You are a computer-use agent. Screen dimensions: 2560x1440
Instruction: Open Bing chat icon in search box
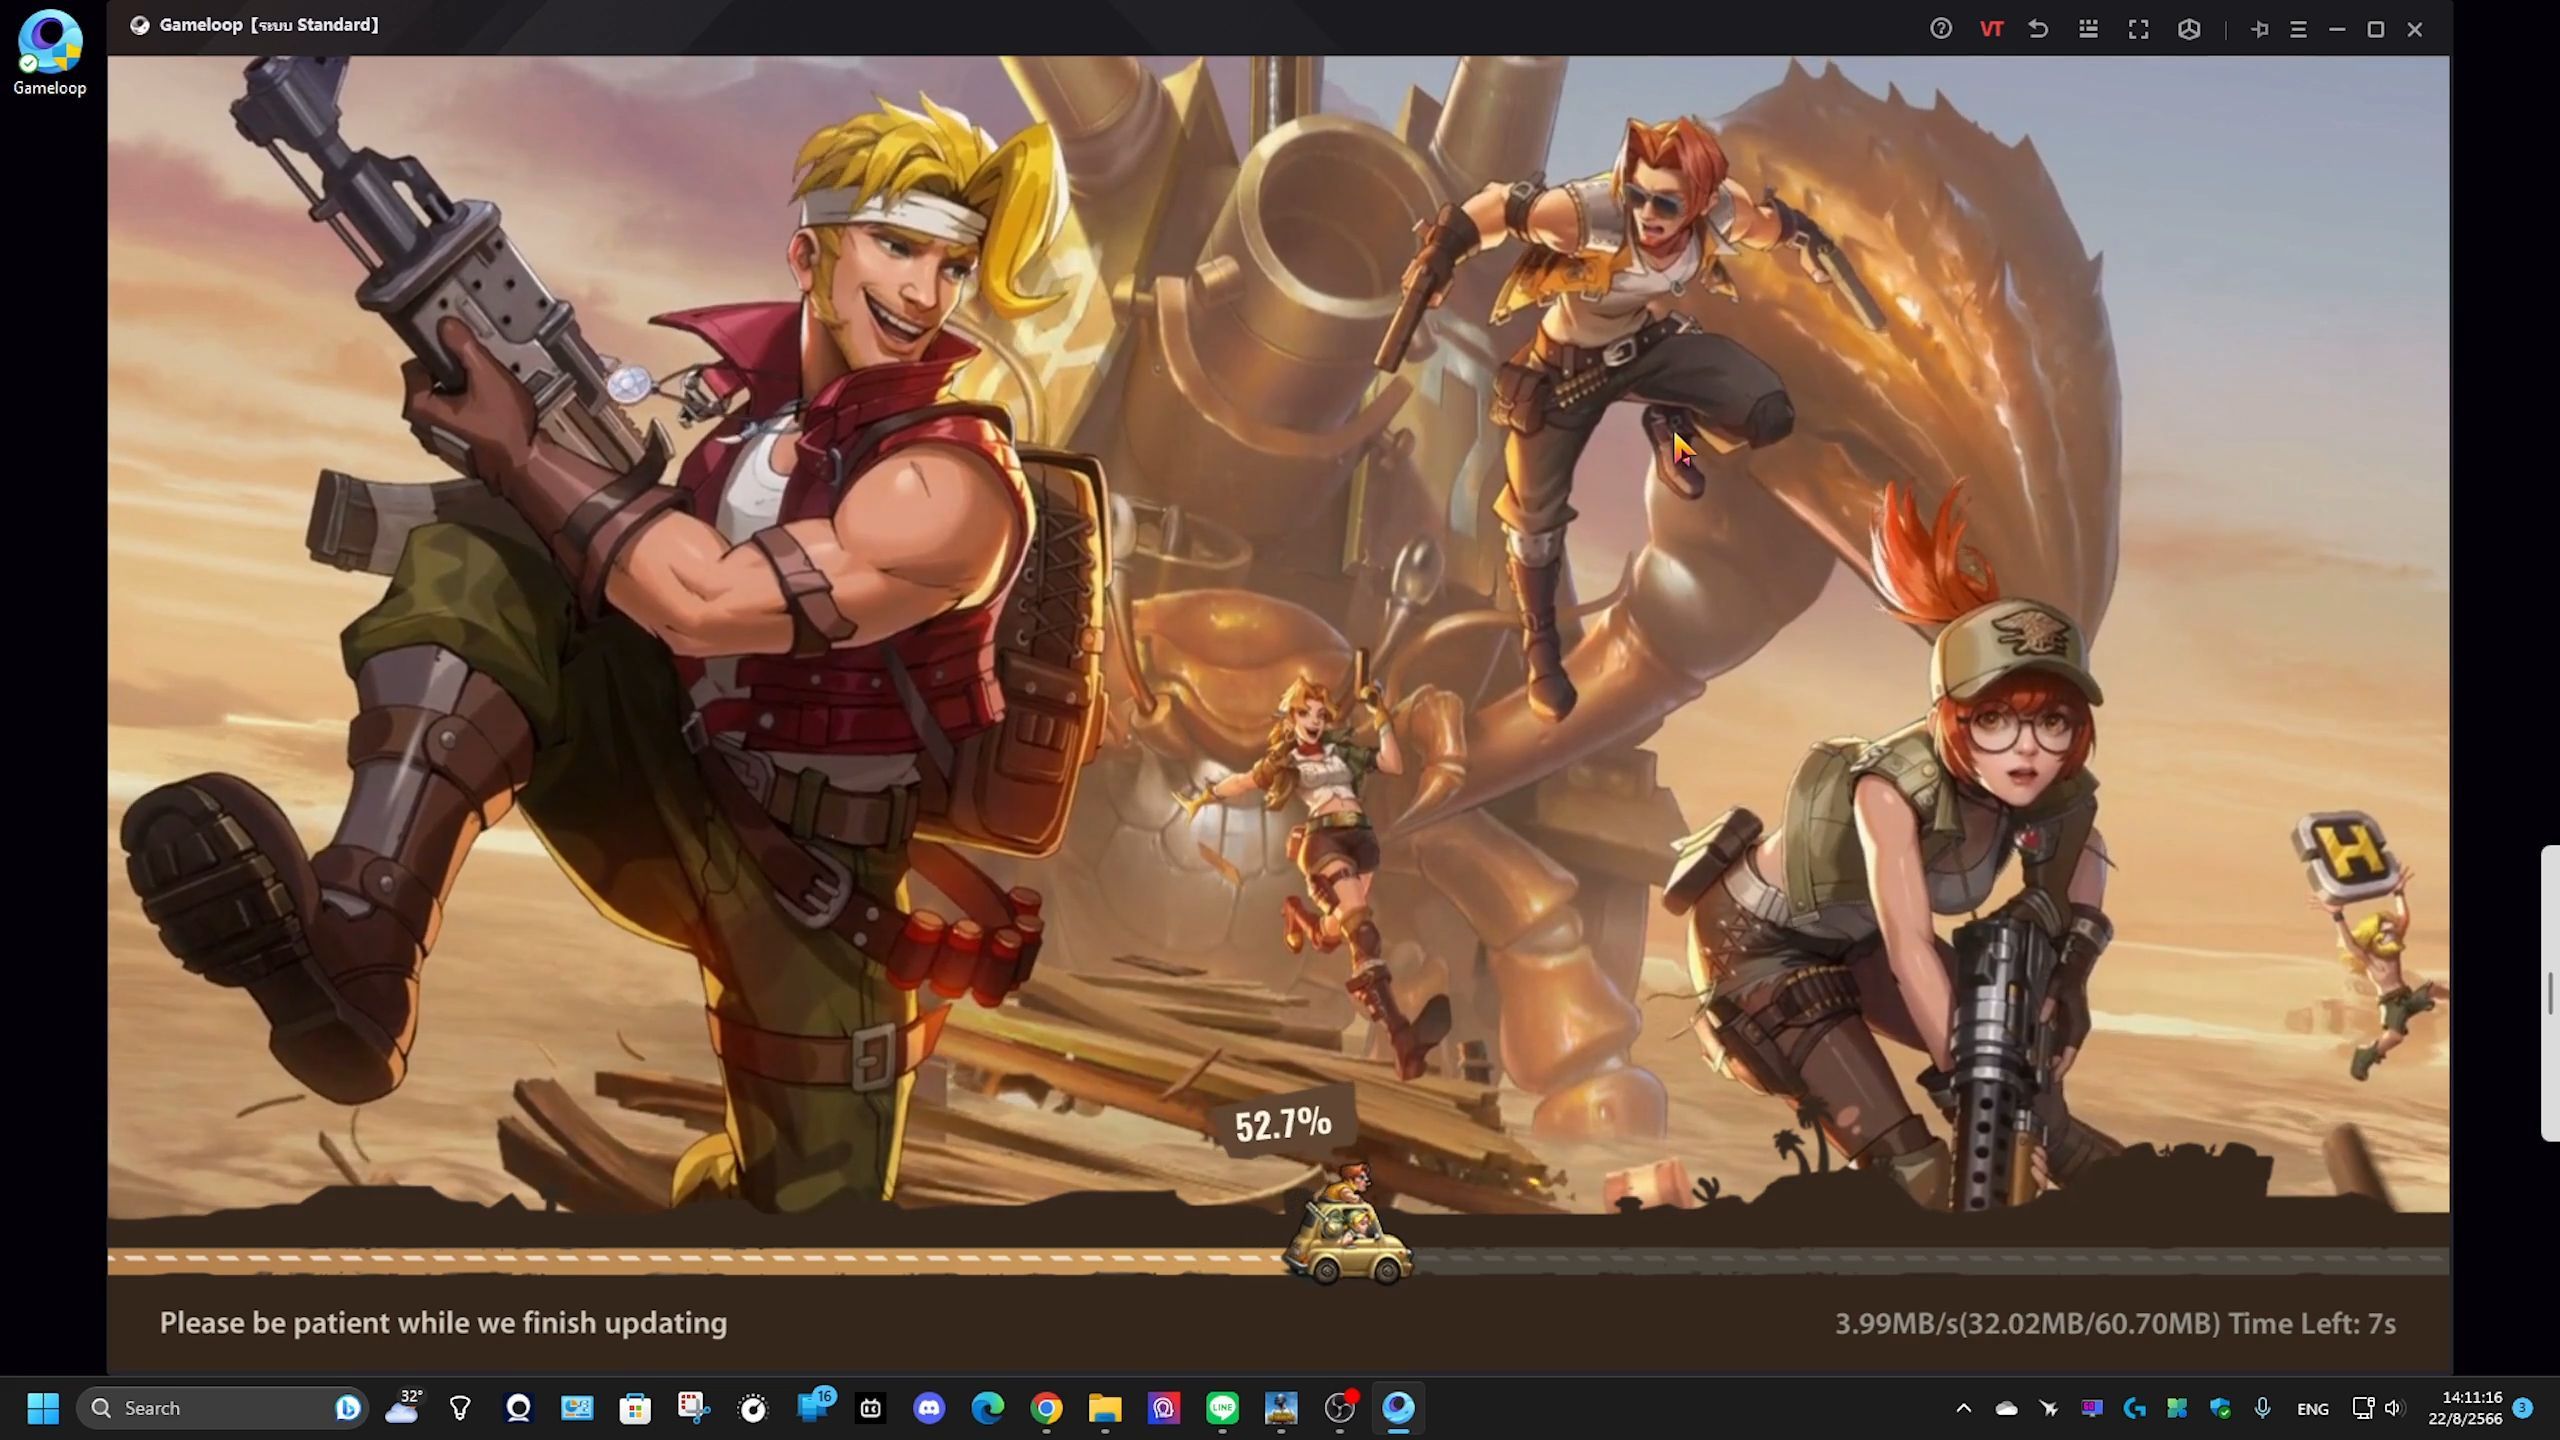(x=347, y=1408)
